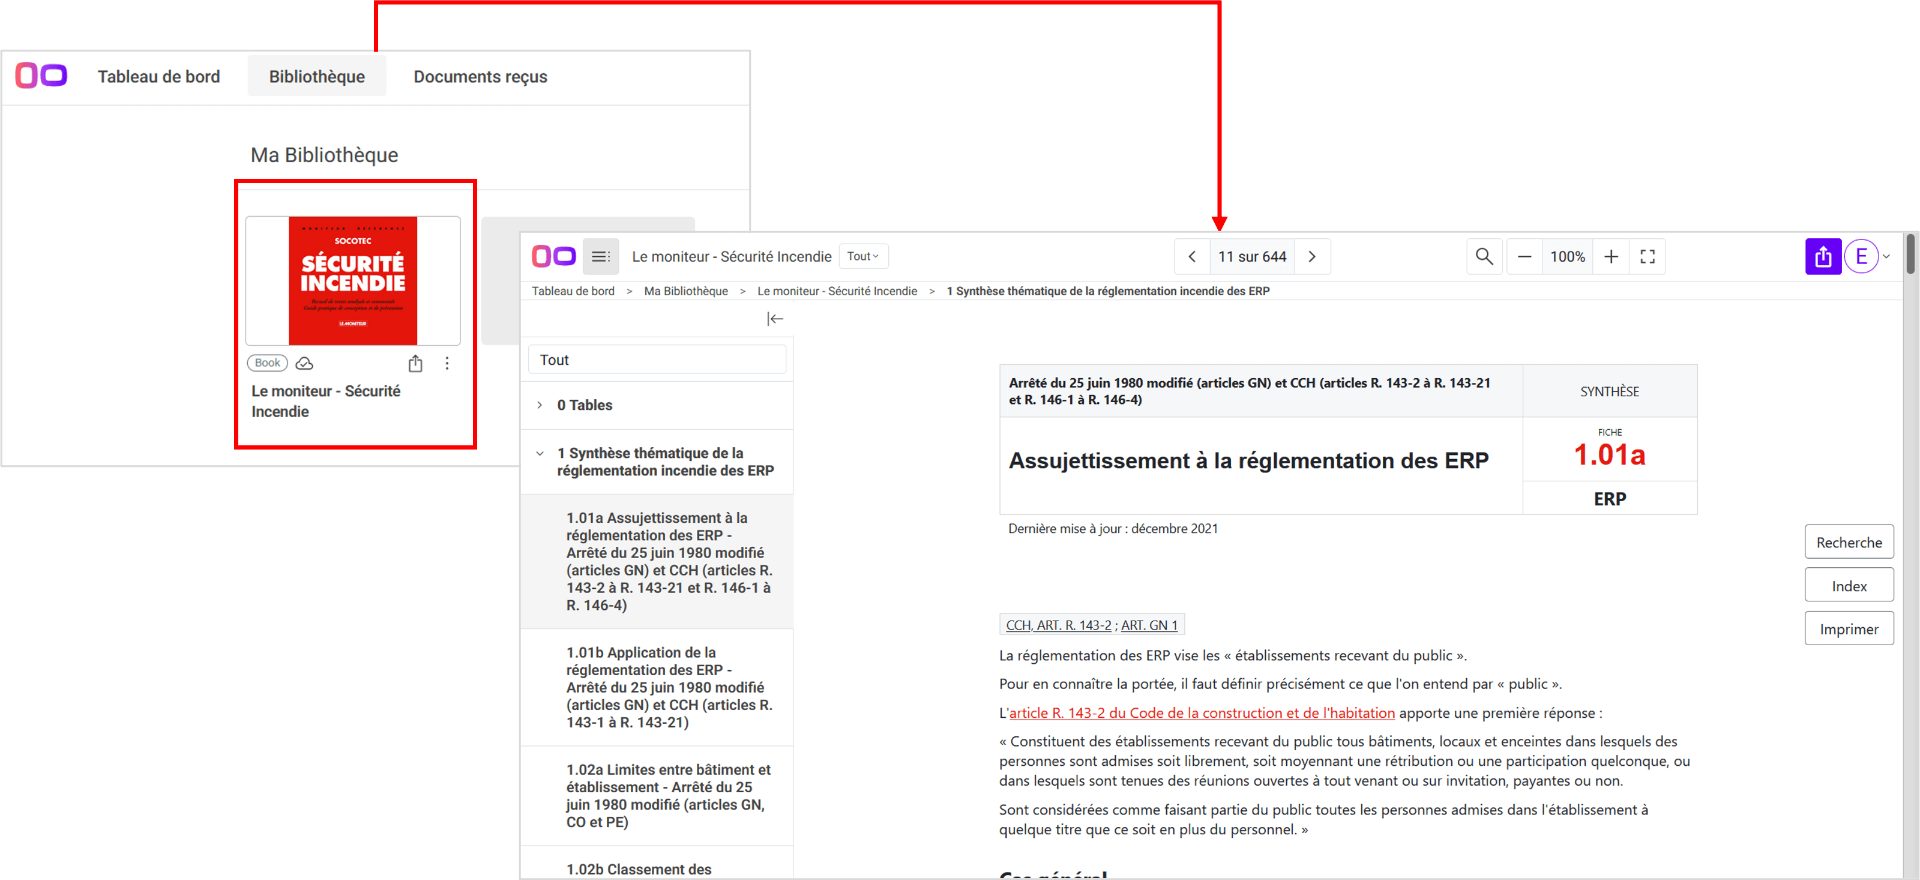
Task: Click the Assujettissement à la réglementation heading
Action: coord(1249,461)
